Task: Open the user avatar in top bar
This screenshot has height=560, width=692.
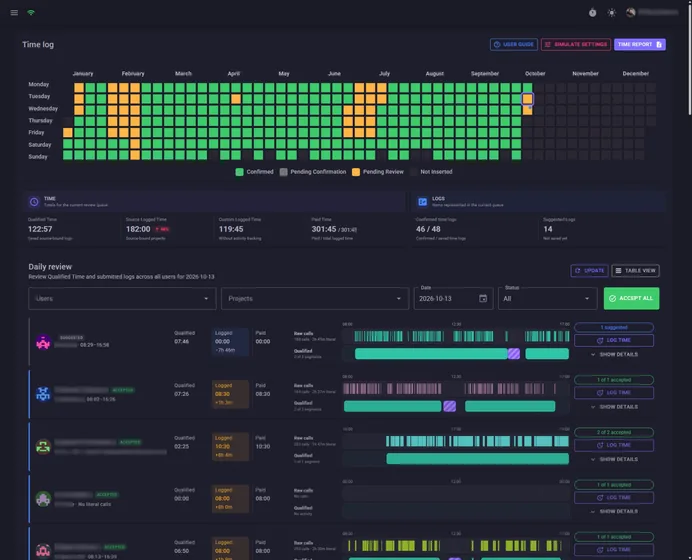Action: pyautogui.click(x=631, y=13)
